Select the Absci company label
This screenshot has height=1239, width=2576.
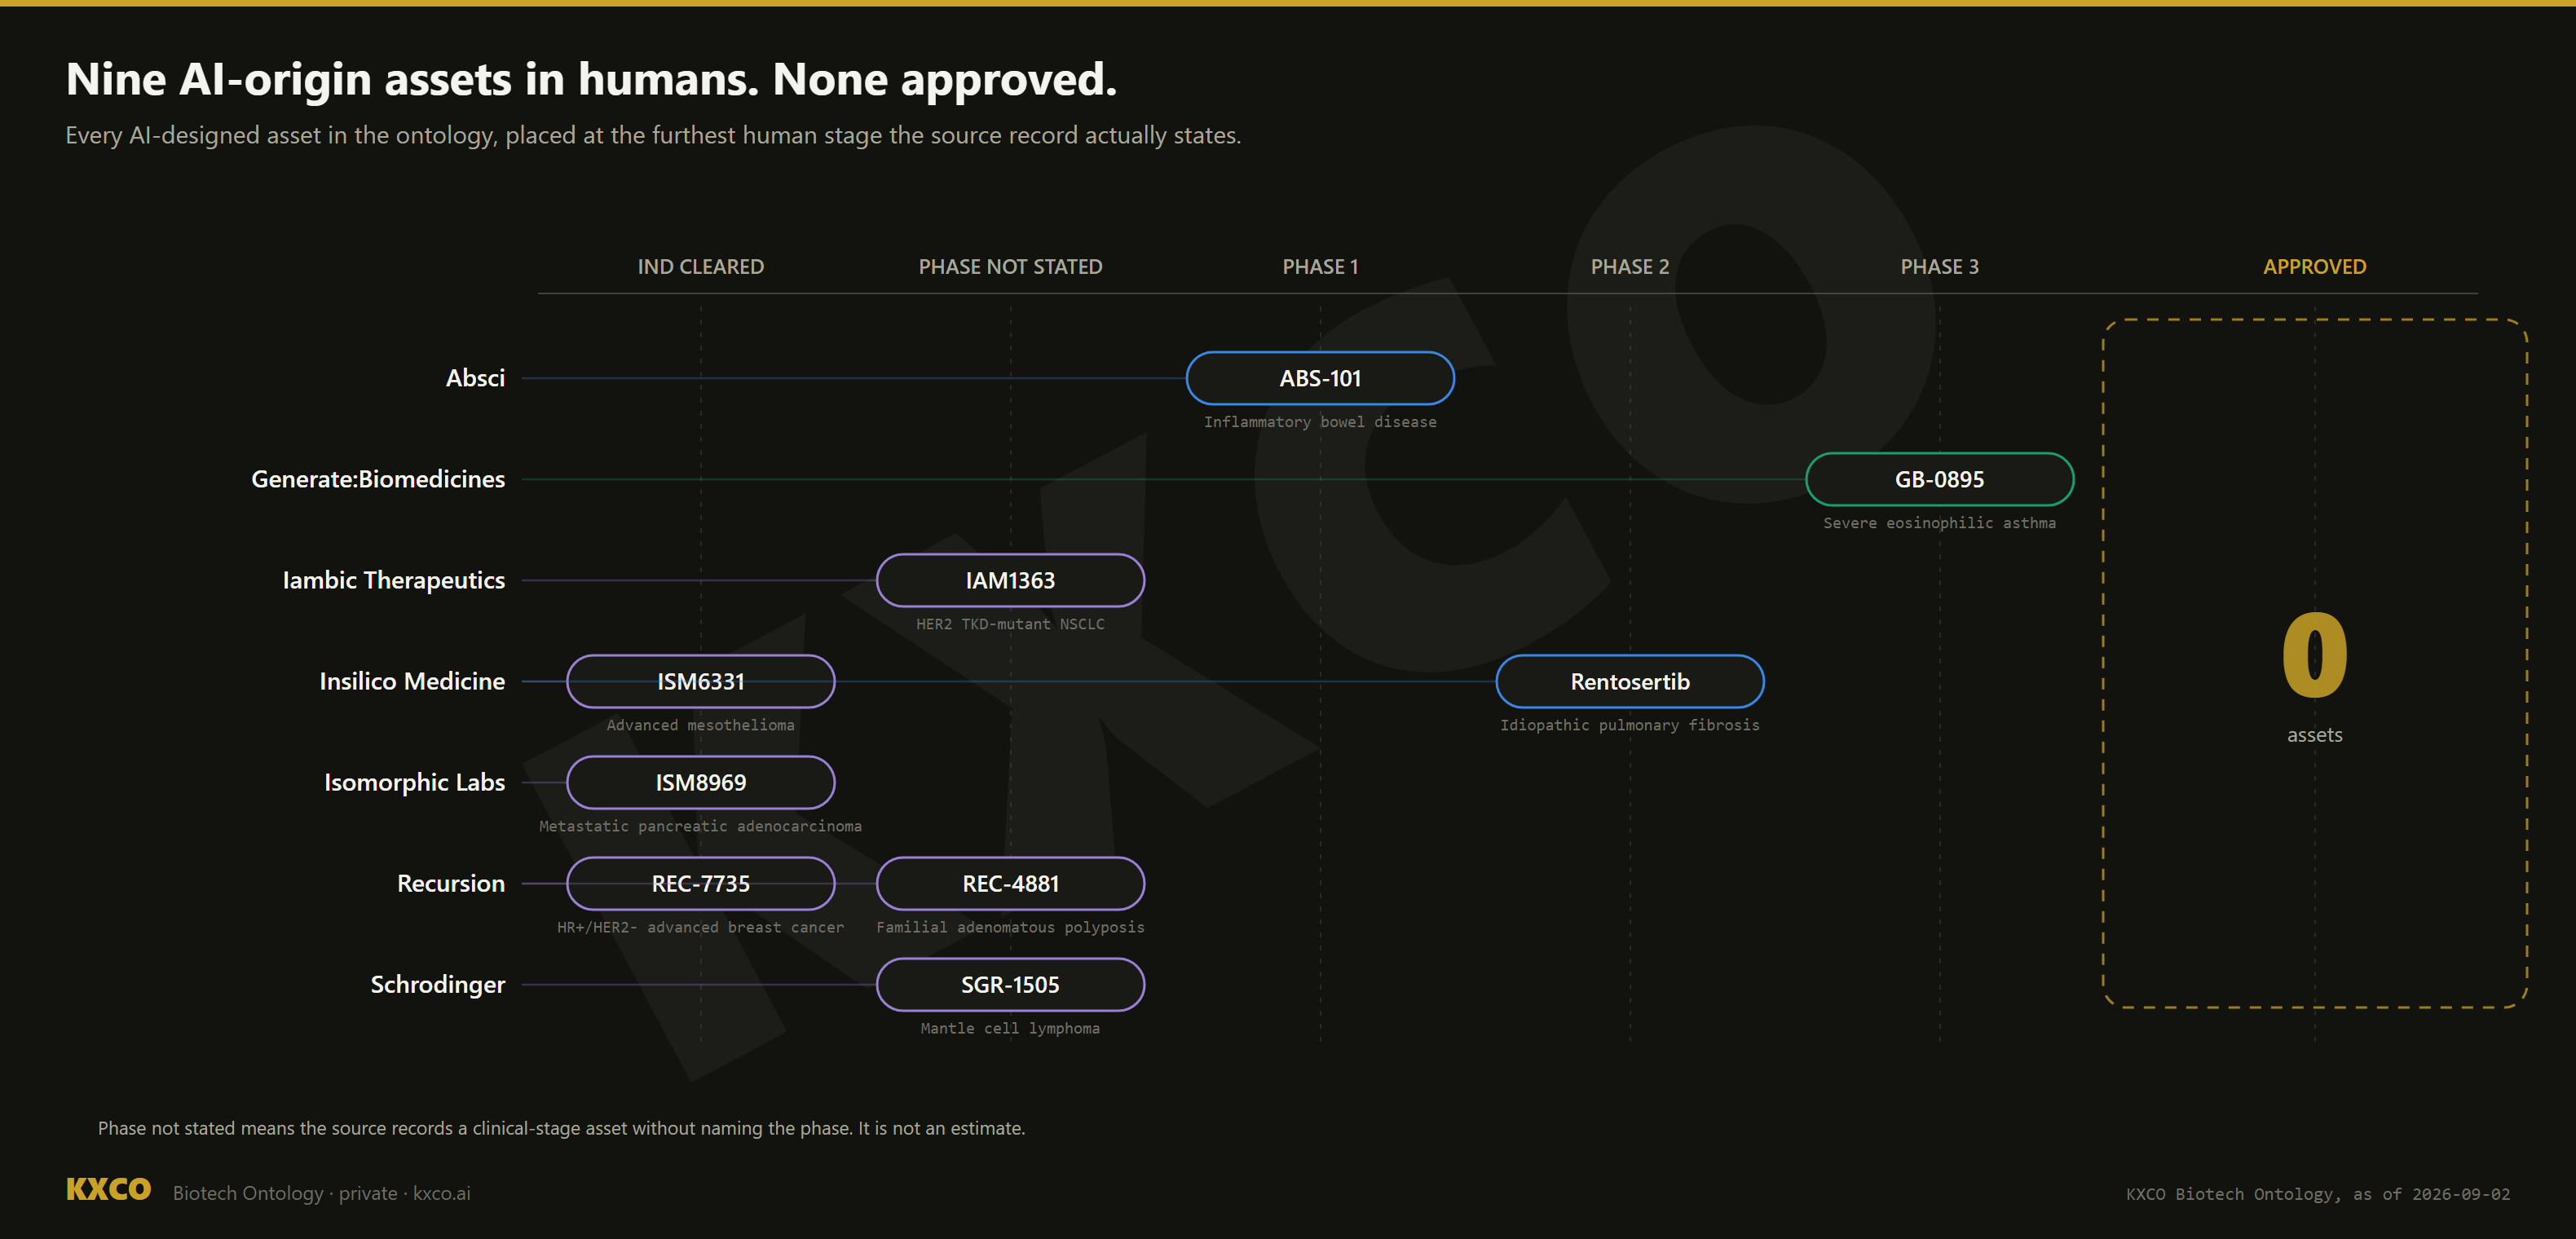pyautogui.click(x=475, y=378)
